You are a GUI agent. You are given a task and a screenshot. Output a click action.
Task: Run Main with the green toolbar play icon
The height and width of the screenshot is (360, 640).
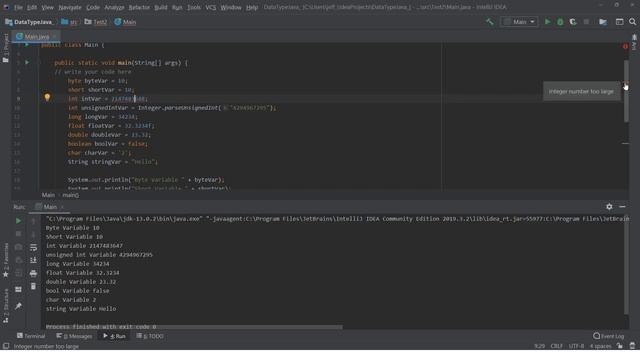click(x=547, y=22)
